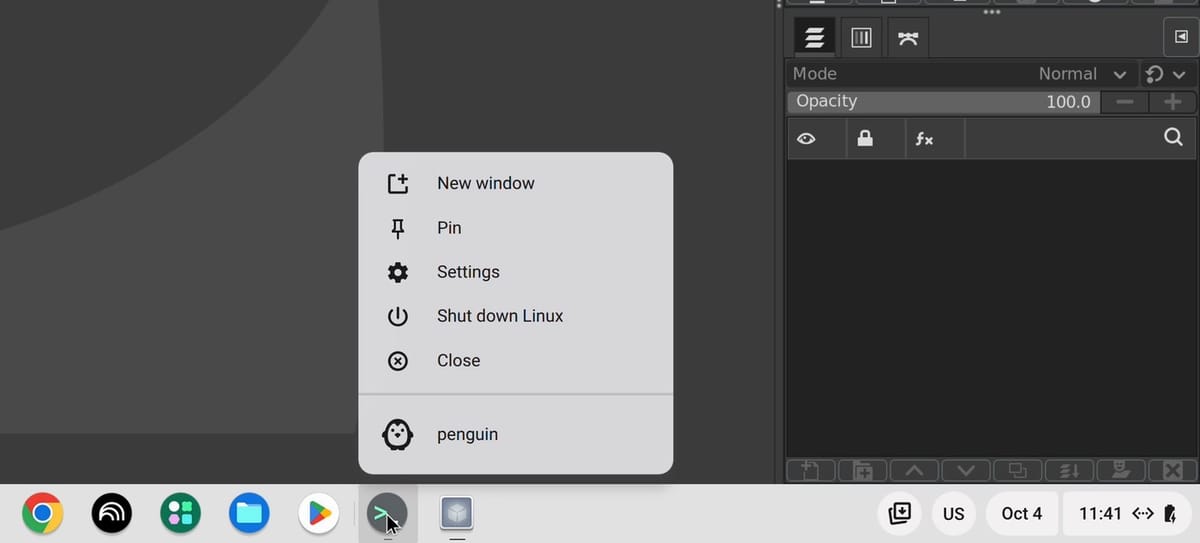Open the cube app icon on shelf
This screenshot has width=1200, height=543.
tap(457, 514)
